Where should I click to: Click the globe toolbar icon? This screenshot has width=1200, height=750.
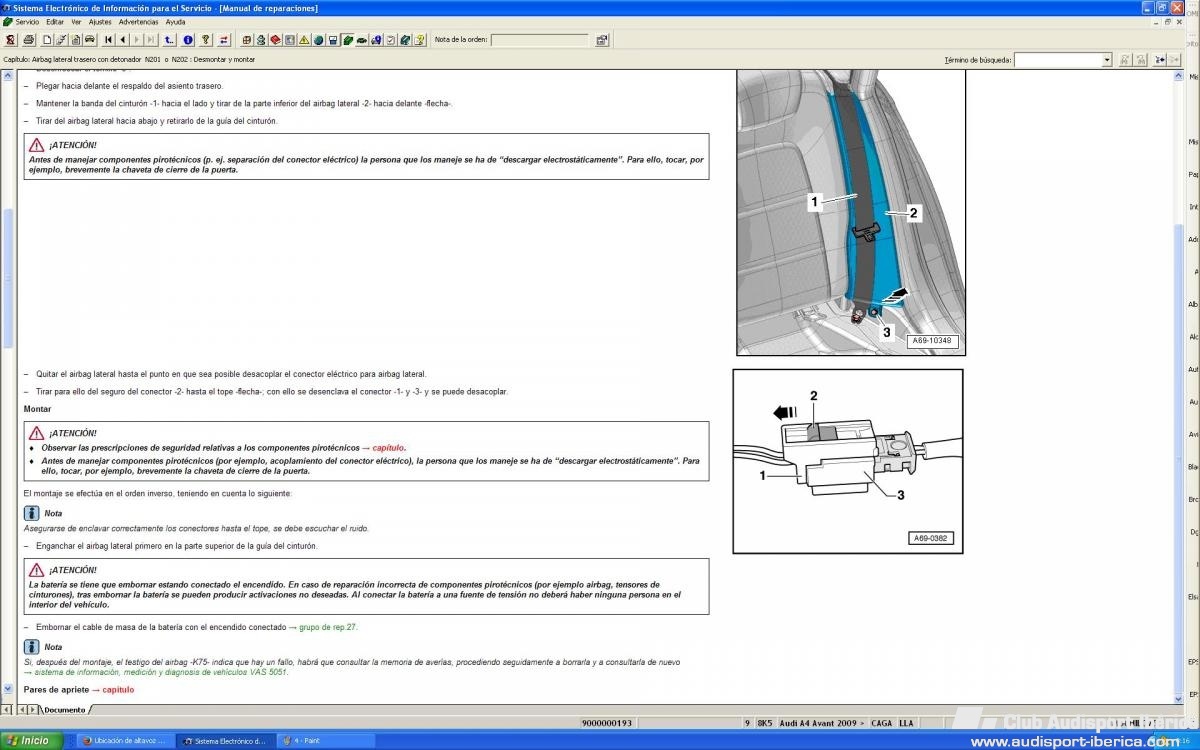coord(318,40)
